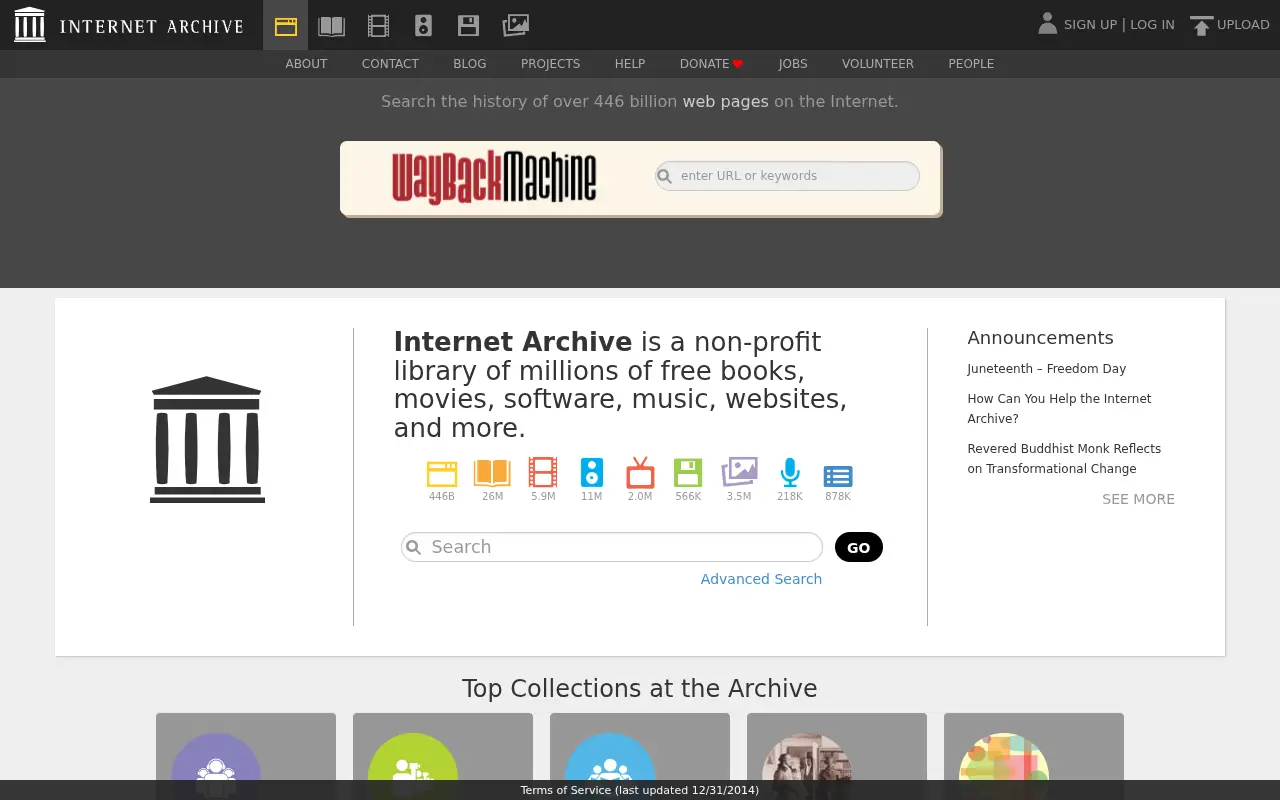
Task: Open the Video film icon in top bar
Action: coord(378,26)
